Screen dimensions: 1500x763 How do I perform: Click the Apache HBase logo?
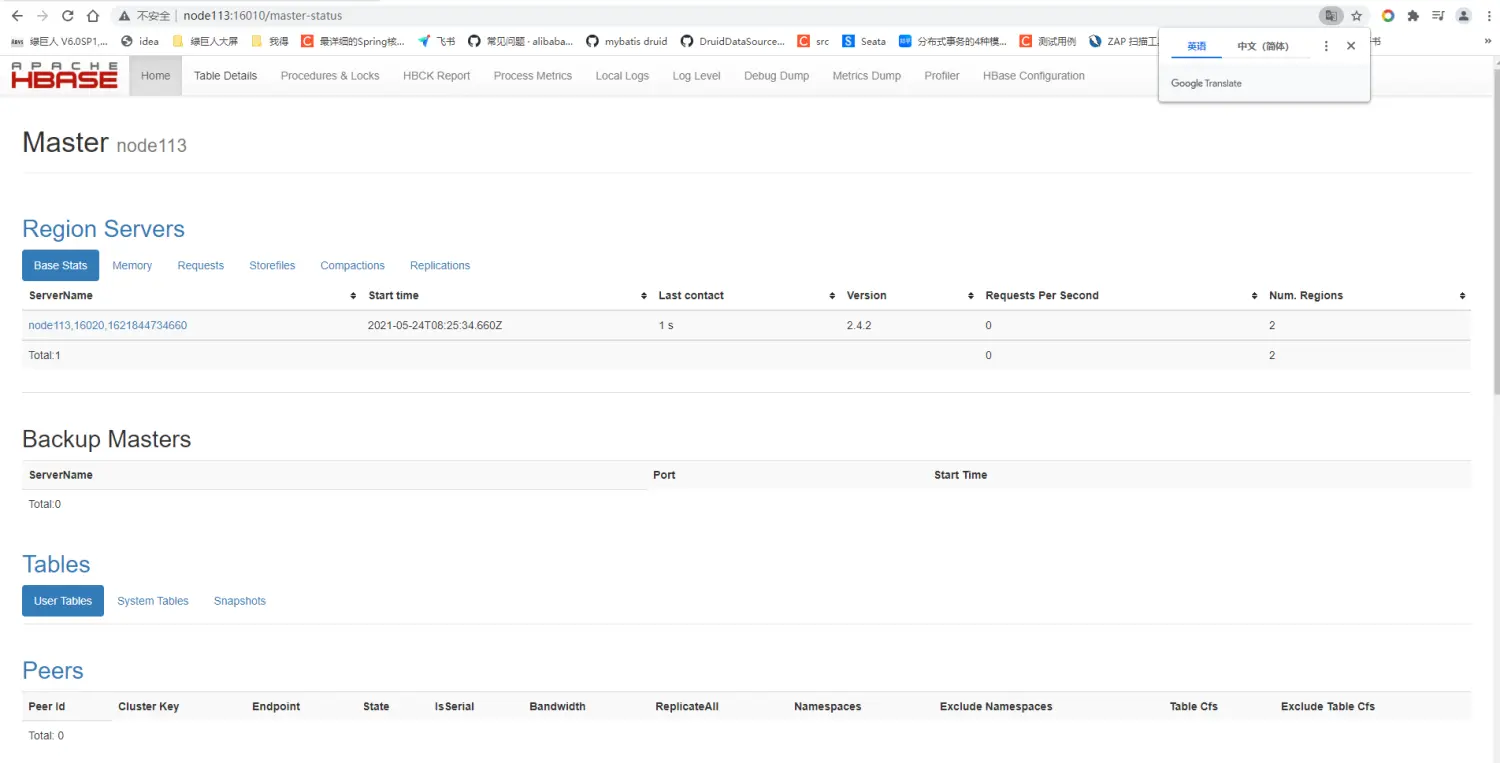tap(65, 76)
